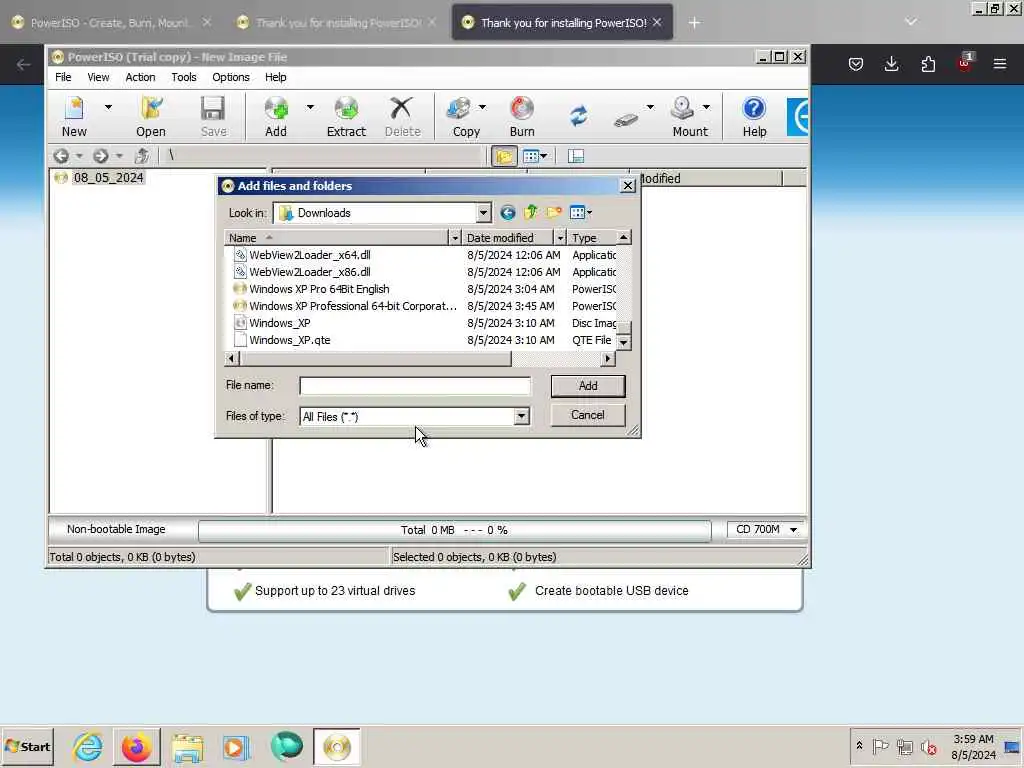The width and height of the screenshot is (1024, 768).
Task: Expand the Add button dropdown arrow
Action: (310, 107)
